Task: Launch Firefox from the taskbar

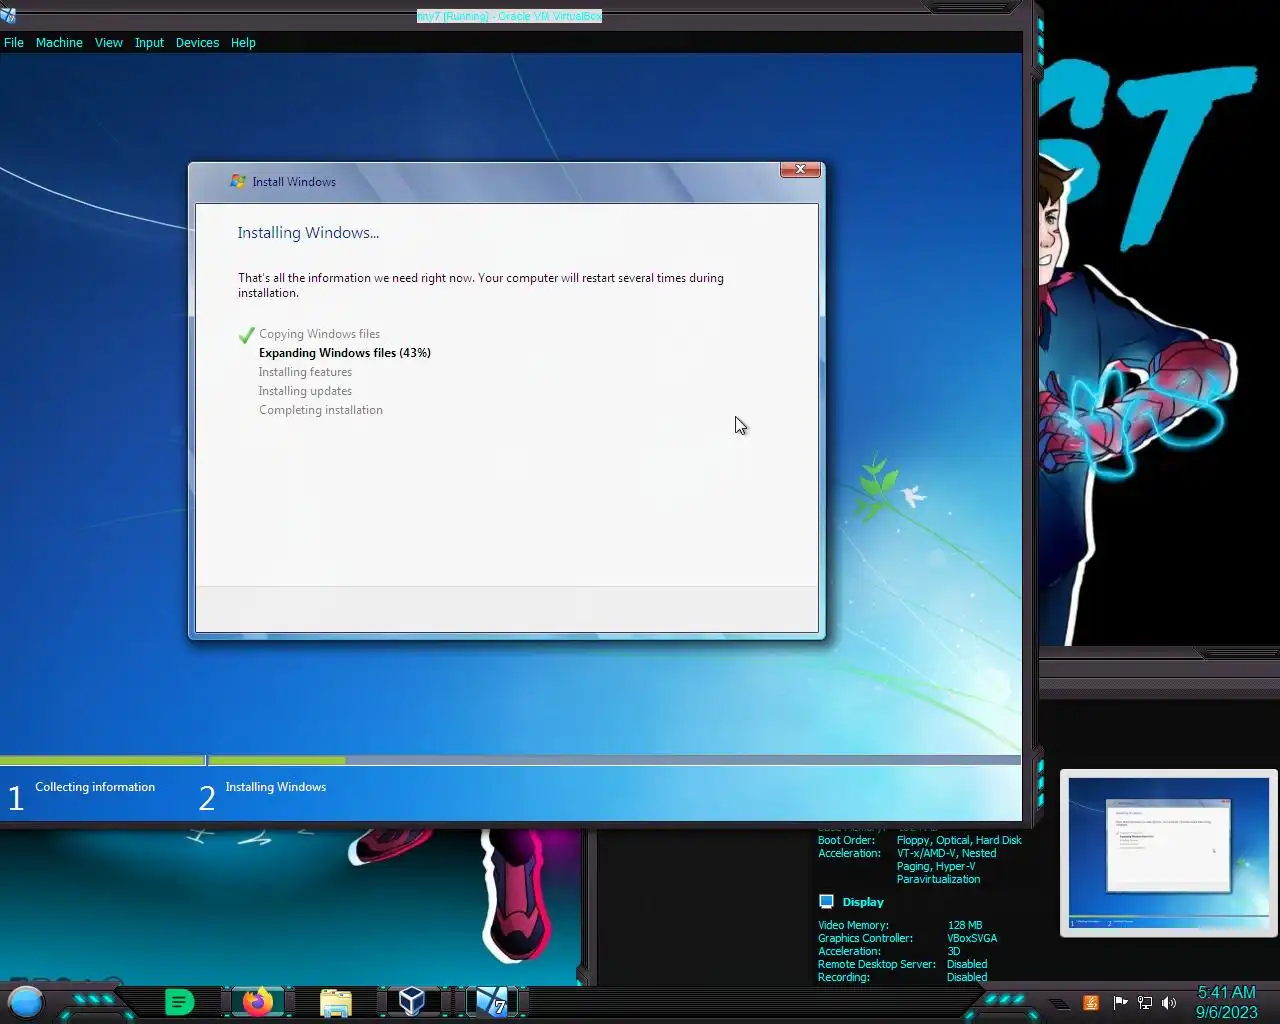Action: click(x=258, y=1001)
